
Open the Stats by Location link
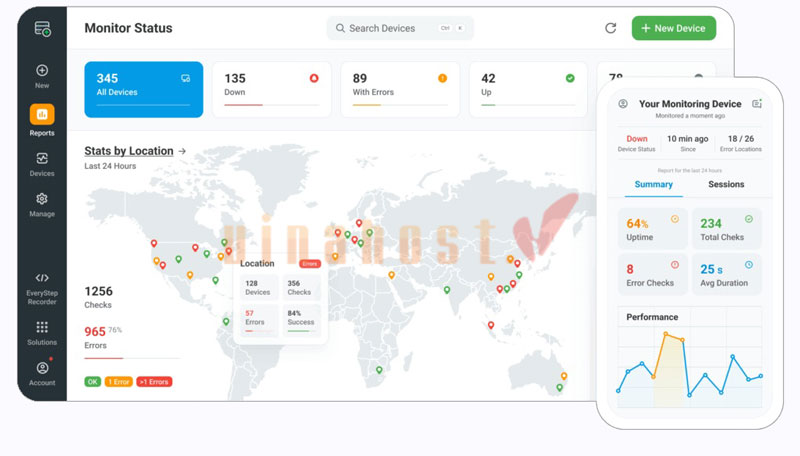tap(129, 151)
